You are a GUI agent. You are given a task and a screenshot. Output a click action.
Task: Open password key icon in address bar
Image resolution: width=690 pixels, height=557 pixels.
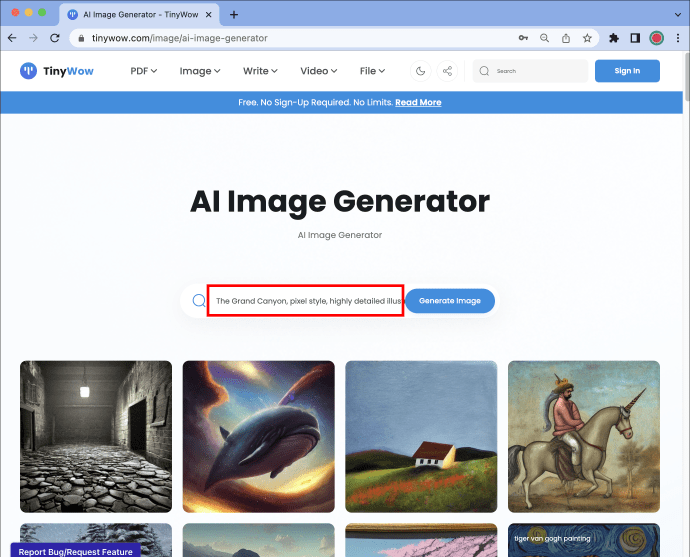point(523,38)
